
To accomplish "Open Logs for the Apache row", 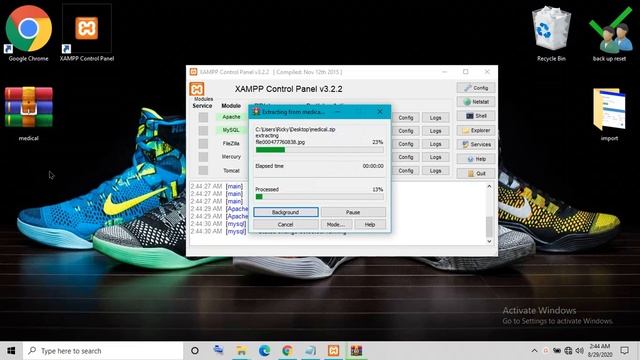I will (436, 118).
